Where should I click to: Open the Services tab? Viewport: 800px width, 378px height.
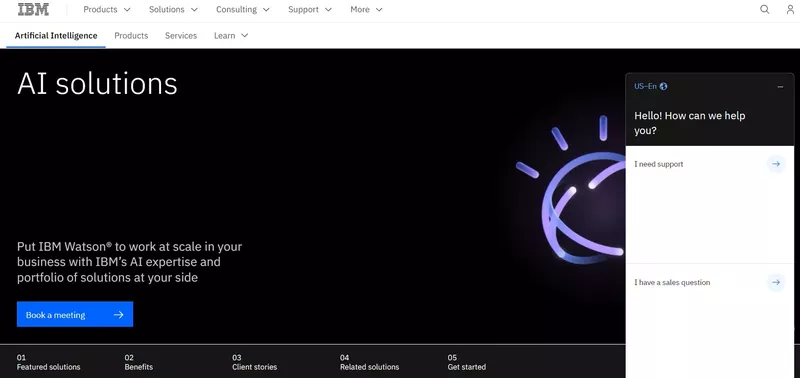coord(181,36)
